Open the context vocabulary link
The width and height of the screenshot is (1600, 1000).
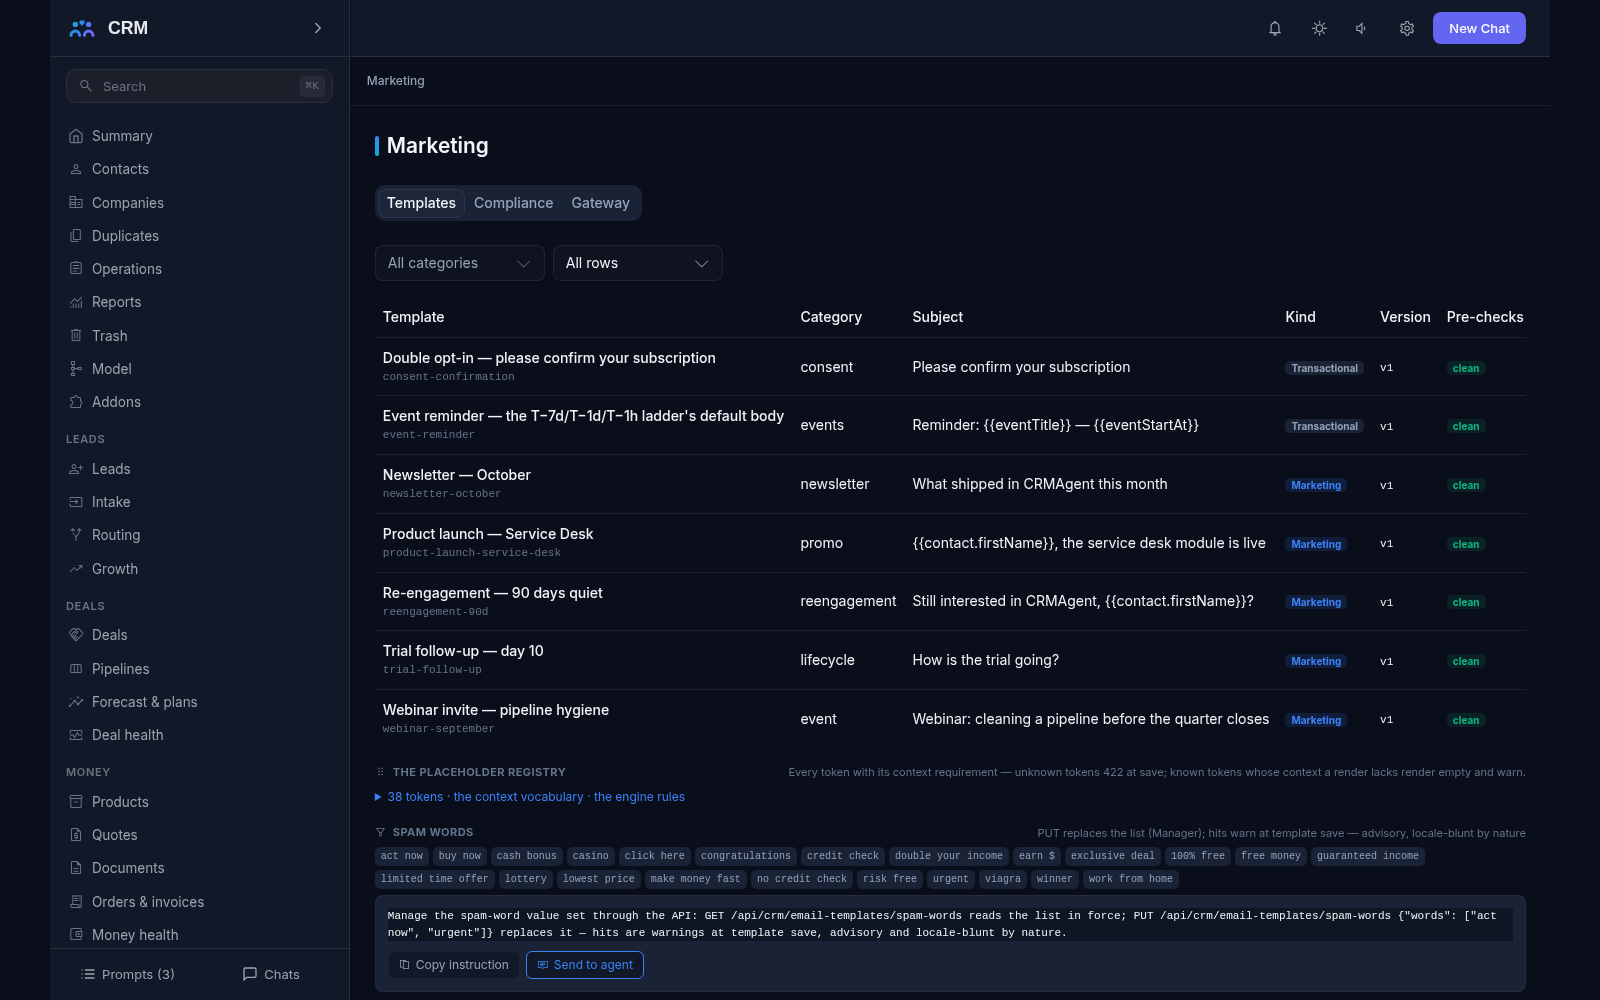518,797
